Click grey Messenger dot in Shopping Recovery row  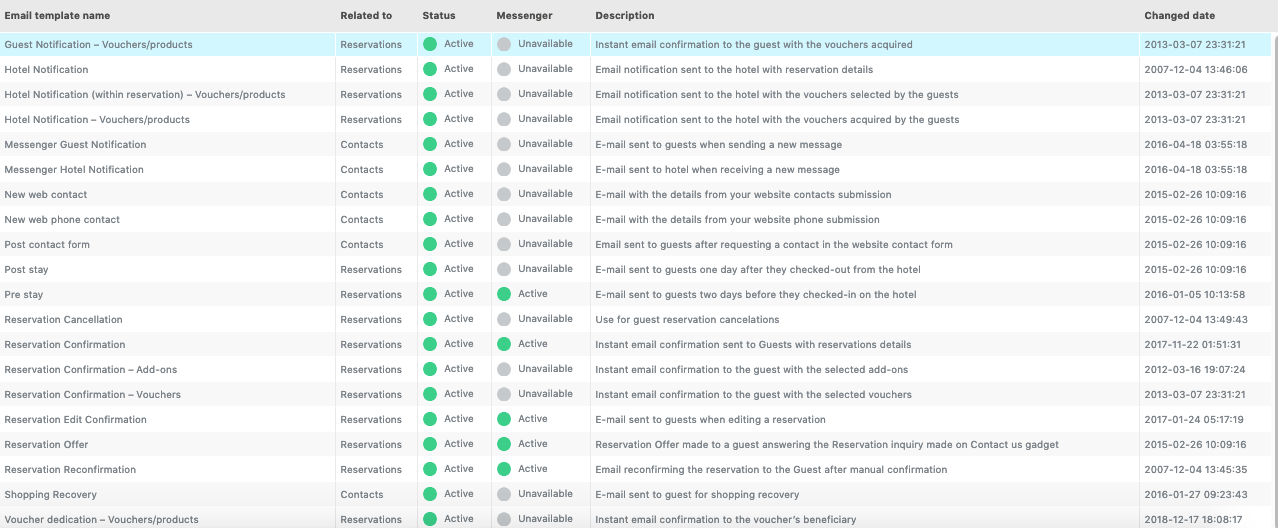click(x=504, y=494)
